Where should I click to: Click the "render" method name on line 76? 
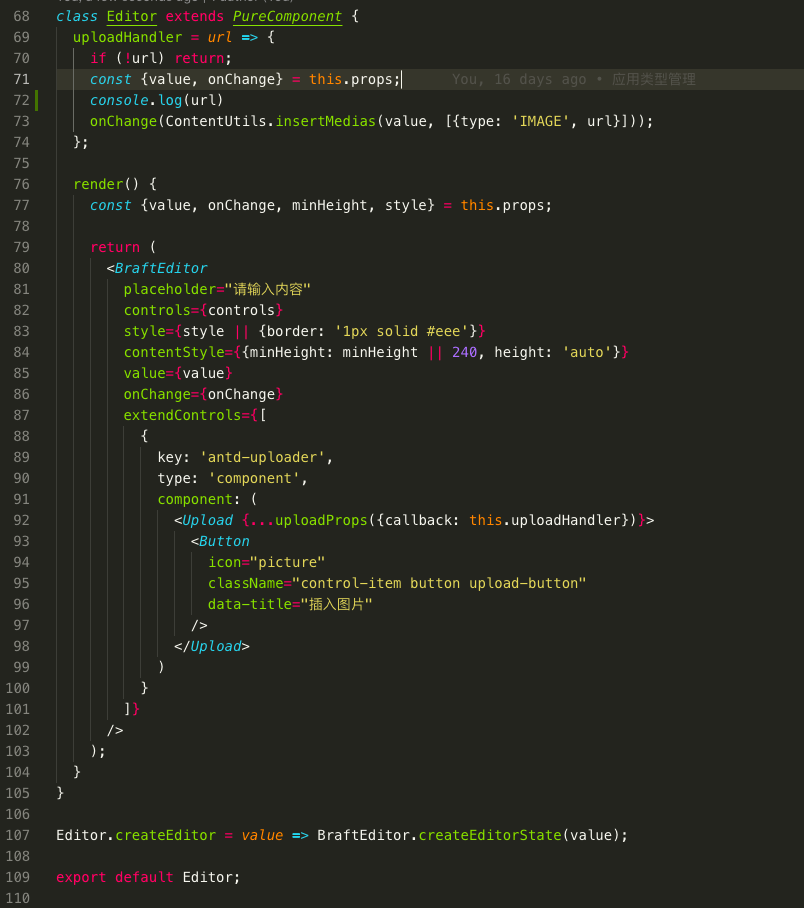pos(98,184)
